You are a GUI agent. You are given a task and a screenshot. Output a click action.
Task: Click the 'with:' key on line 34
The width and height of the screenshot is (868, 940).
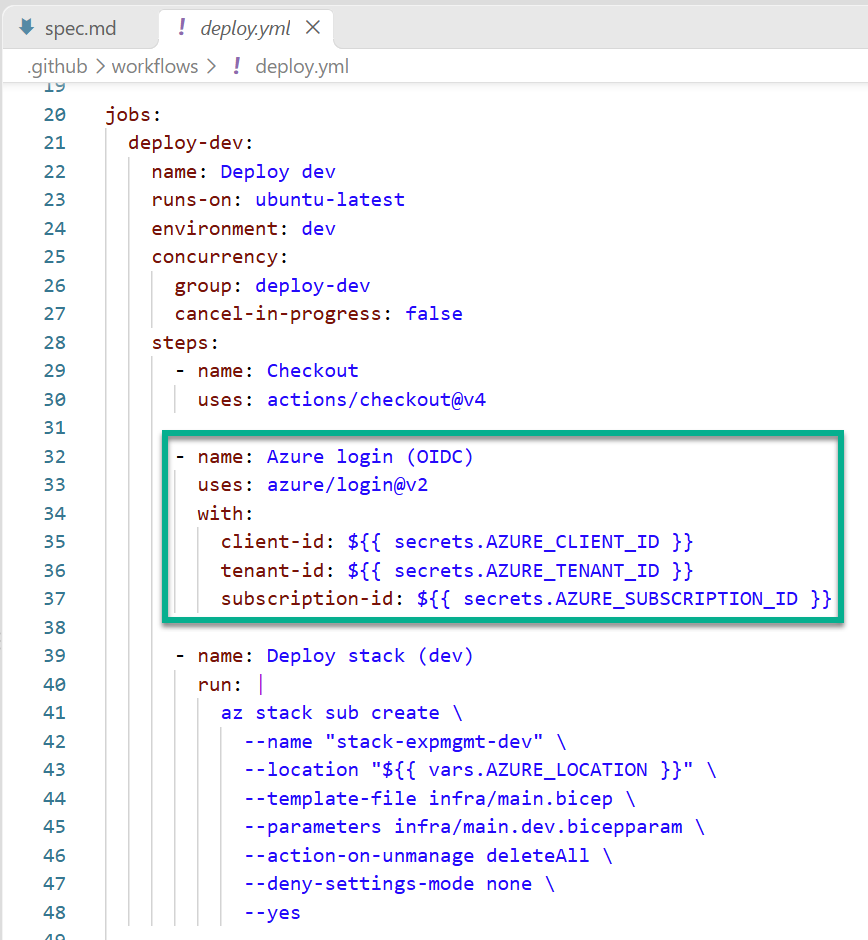[x=225, y=514]
